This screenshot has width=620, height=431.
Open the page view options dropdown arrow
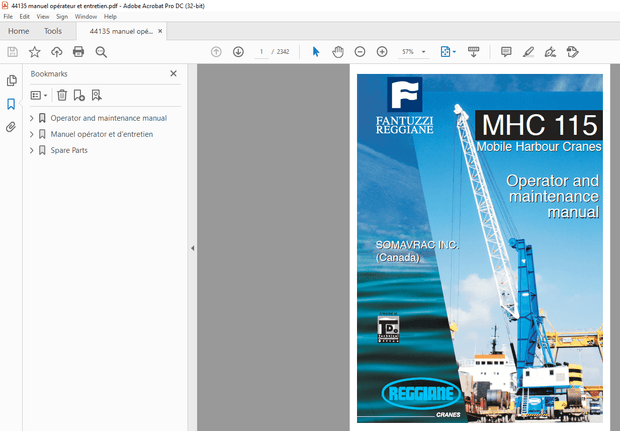coord(454,52)
